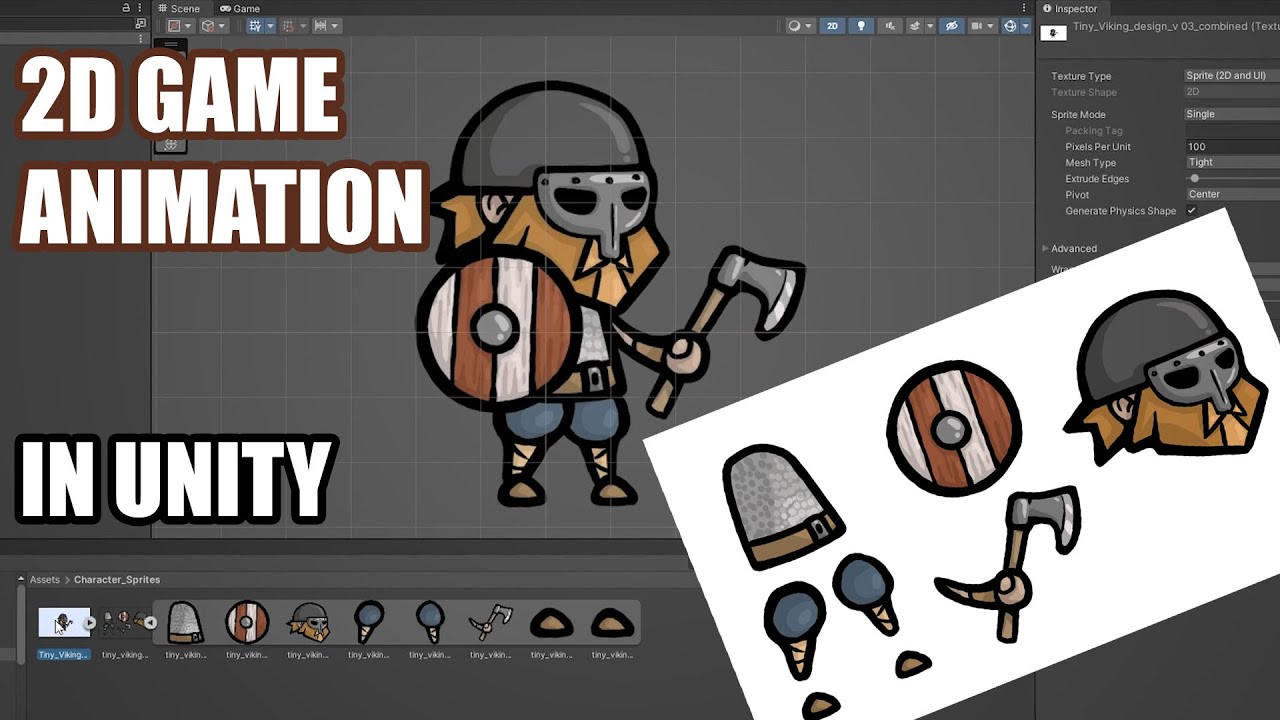
Task: Click the selected Tiny_Viking... file label
Action: pos(64,655)
